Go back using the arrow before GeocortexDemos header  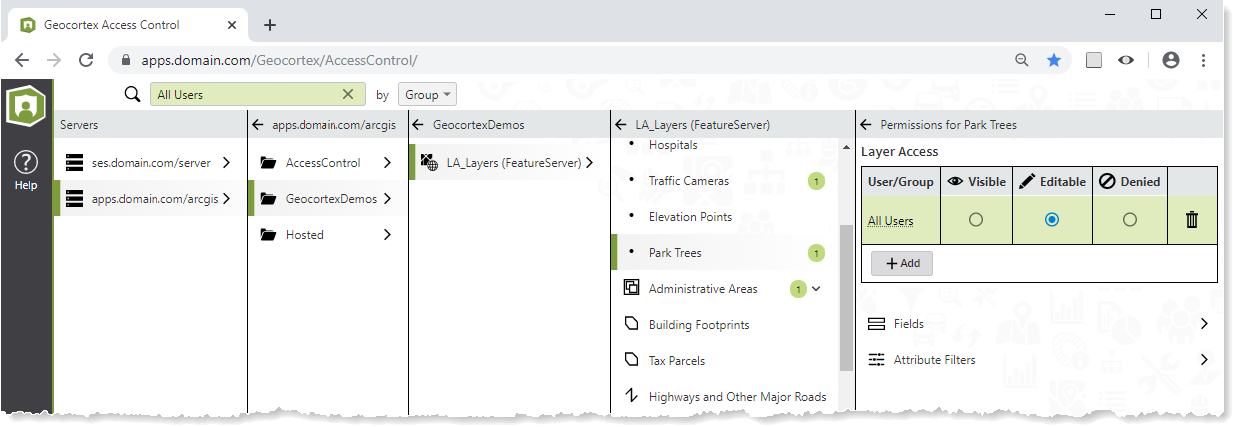[420, 125]
